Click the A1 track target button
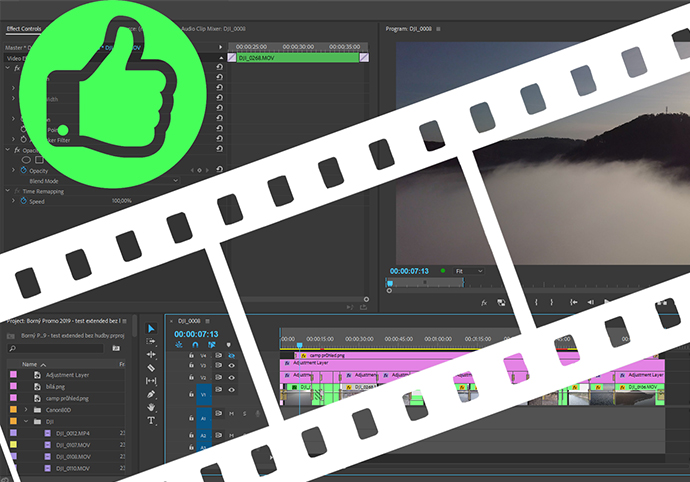The height and width of the screenshot is (482, 690). tap(204, 419)
